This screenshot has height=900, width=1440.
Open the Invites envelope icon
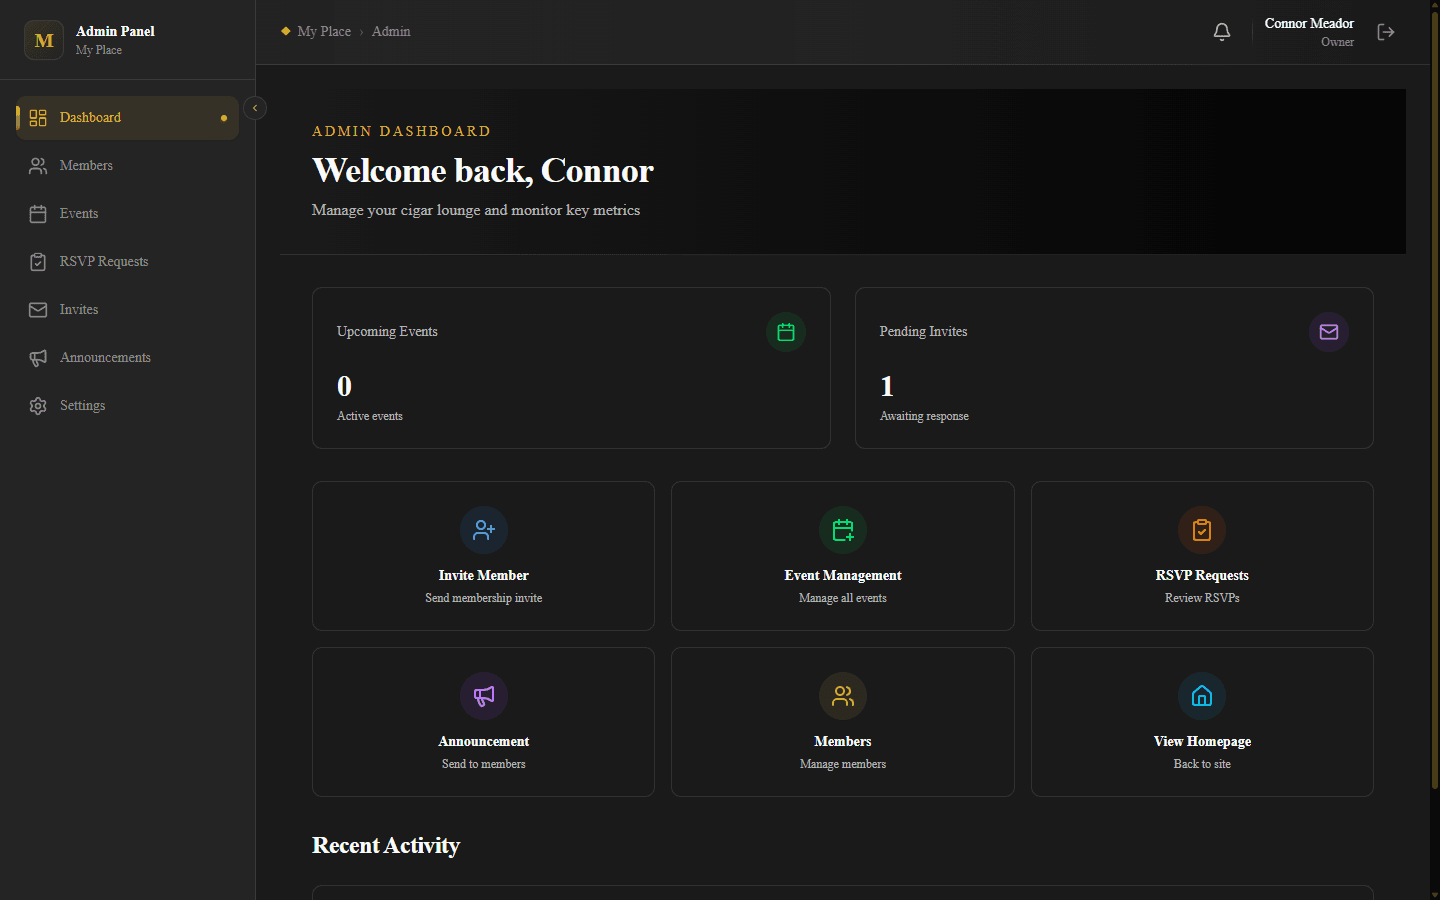point(38,309)
